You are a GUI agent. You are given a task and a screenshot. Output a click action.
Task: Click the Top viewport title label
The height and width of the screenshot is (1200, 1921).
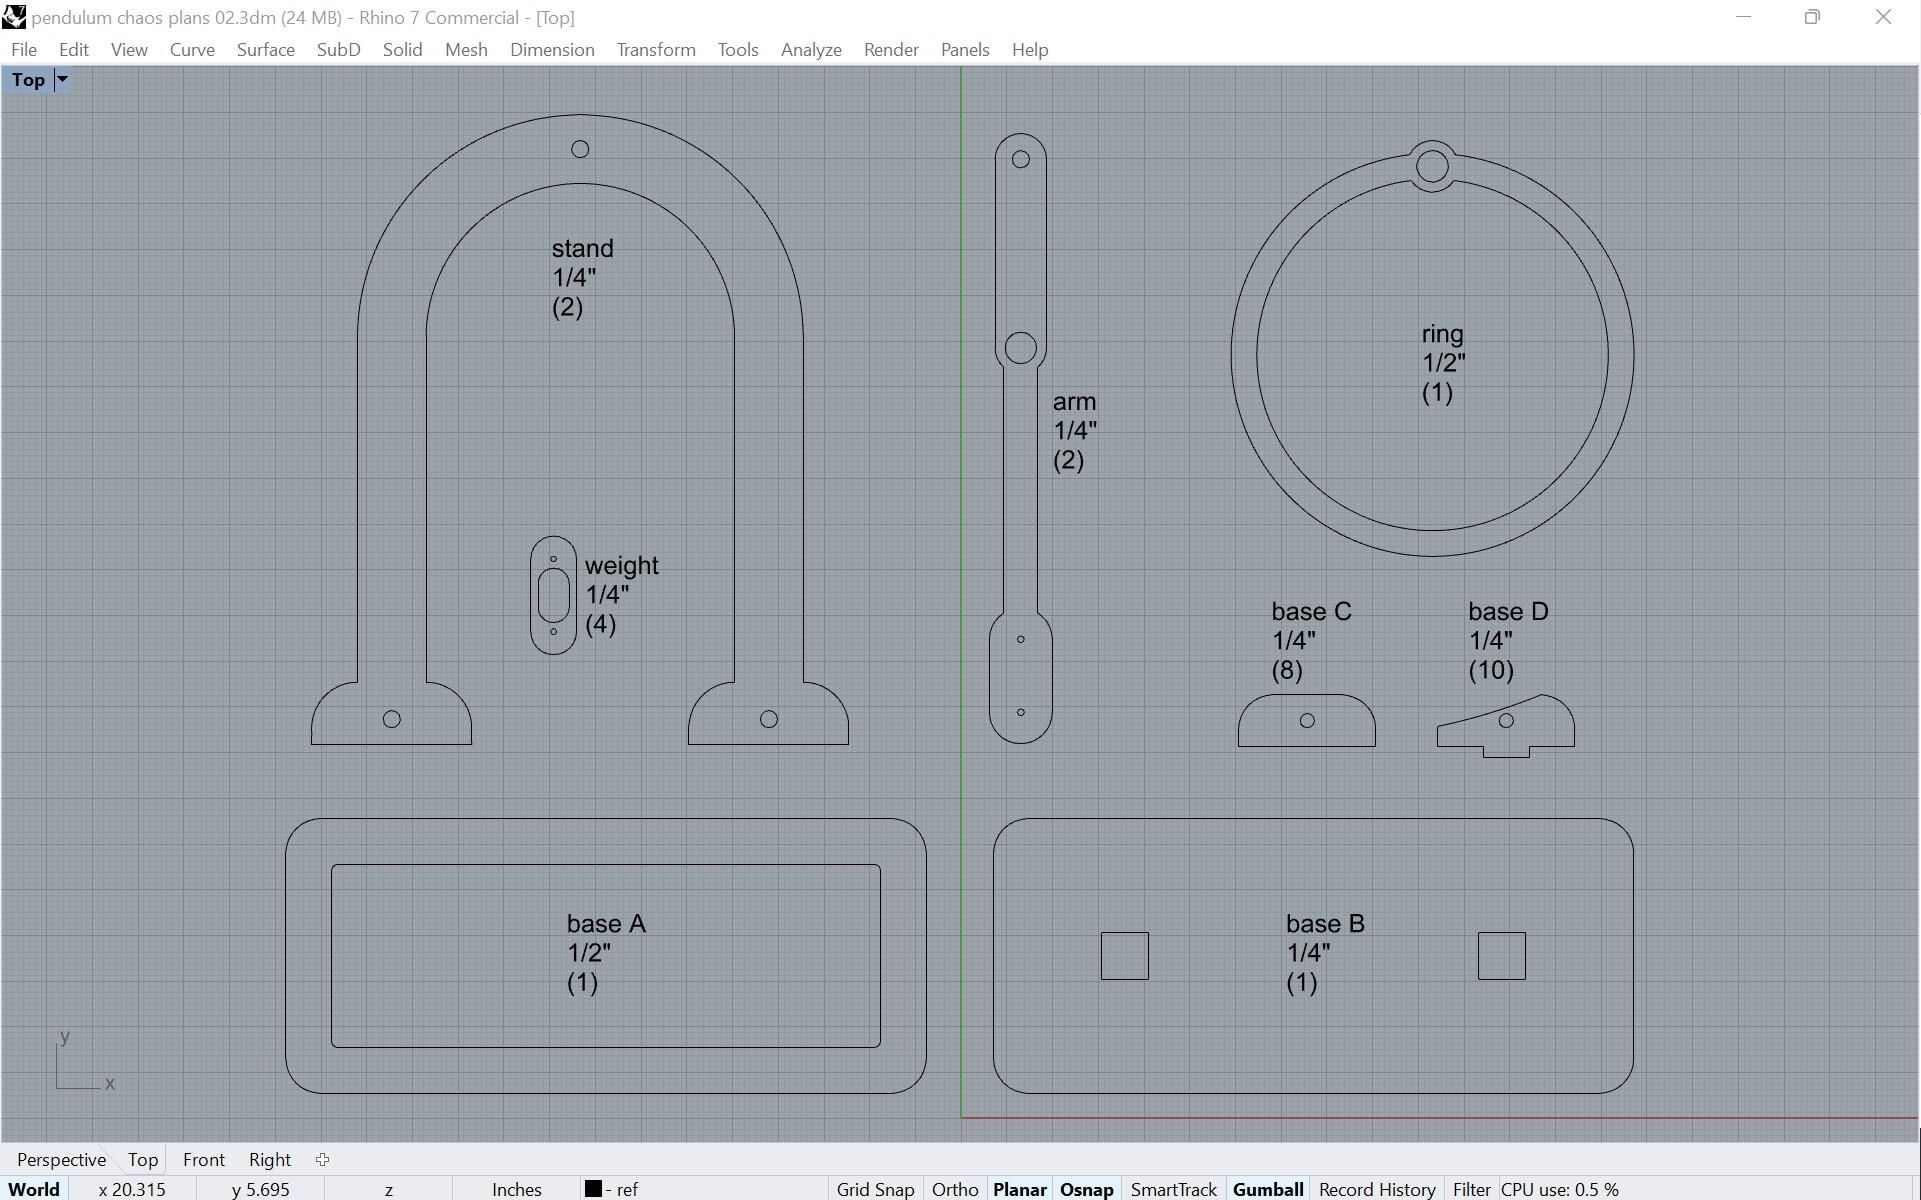[28, 80]
